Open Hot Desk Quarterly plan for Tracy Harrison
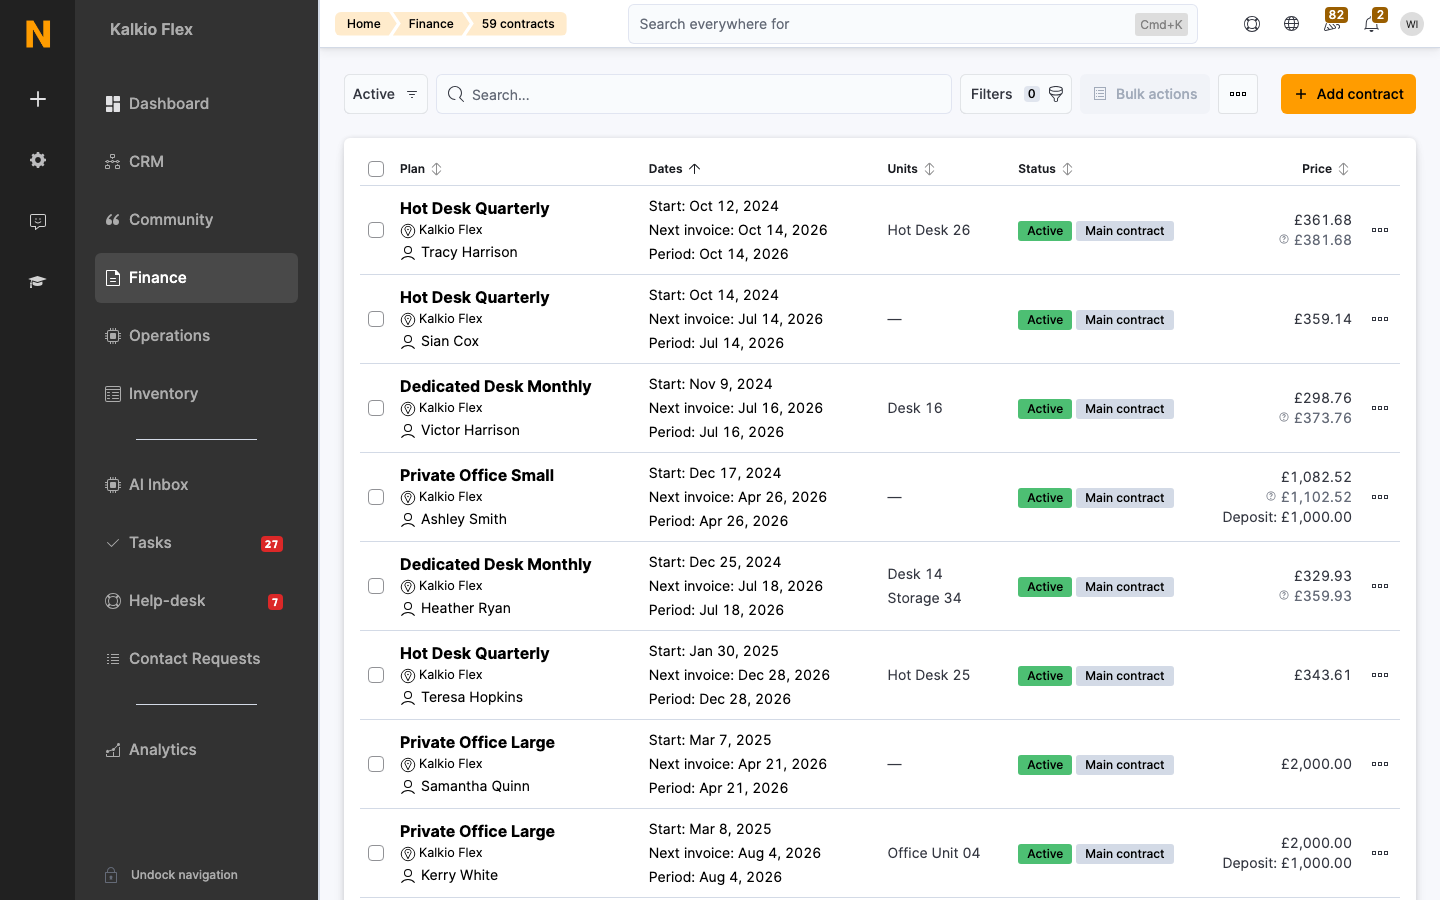 475,208
